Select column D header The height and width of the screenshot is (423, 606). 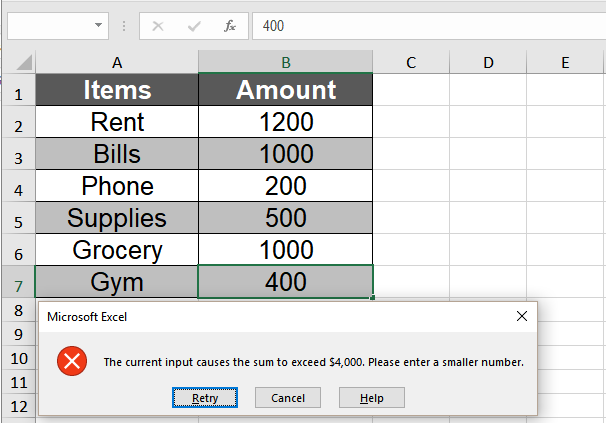tap(488, 63)
